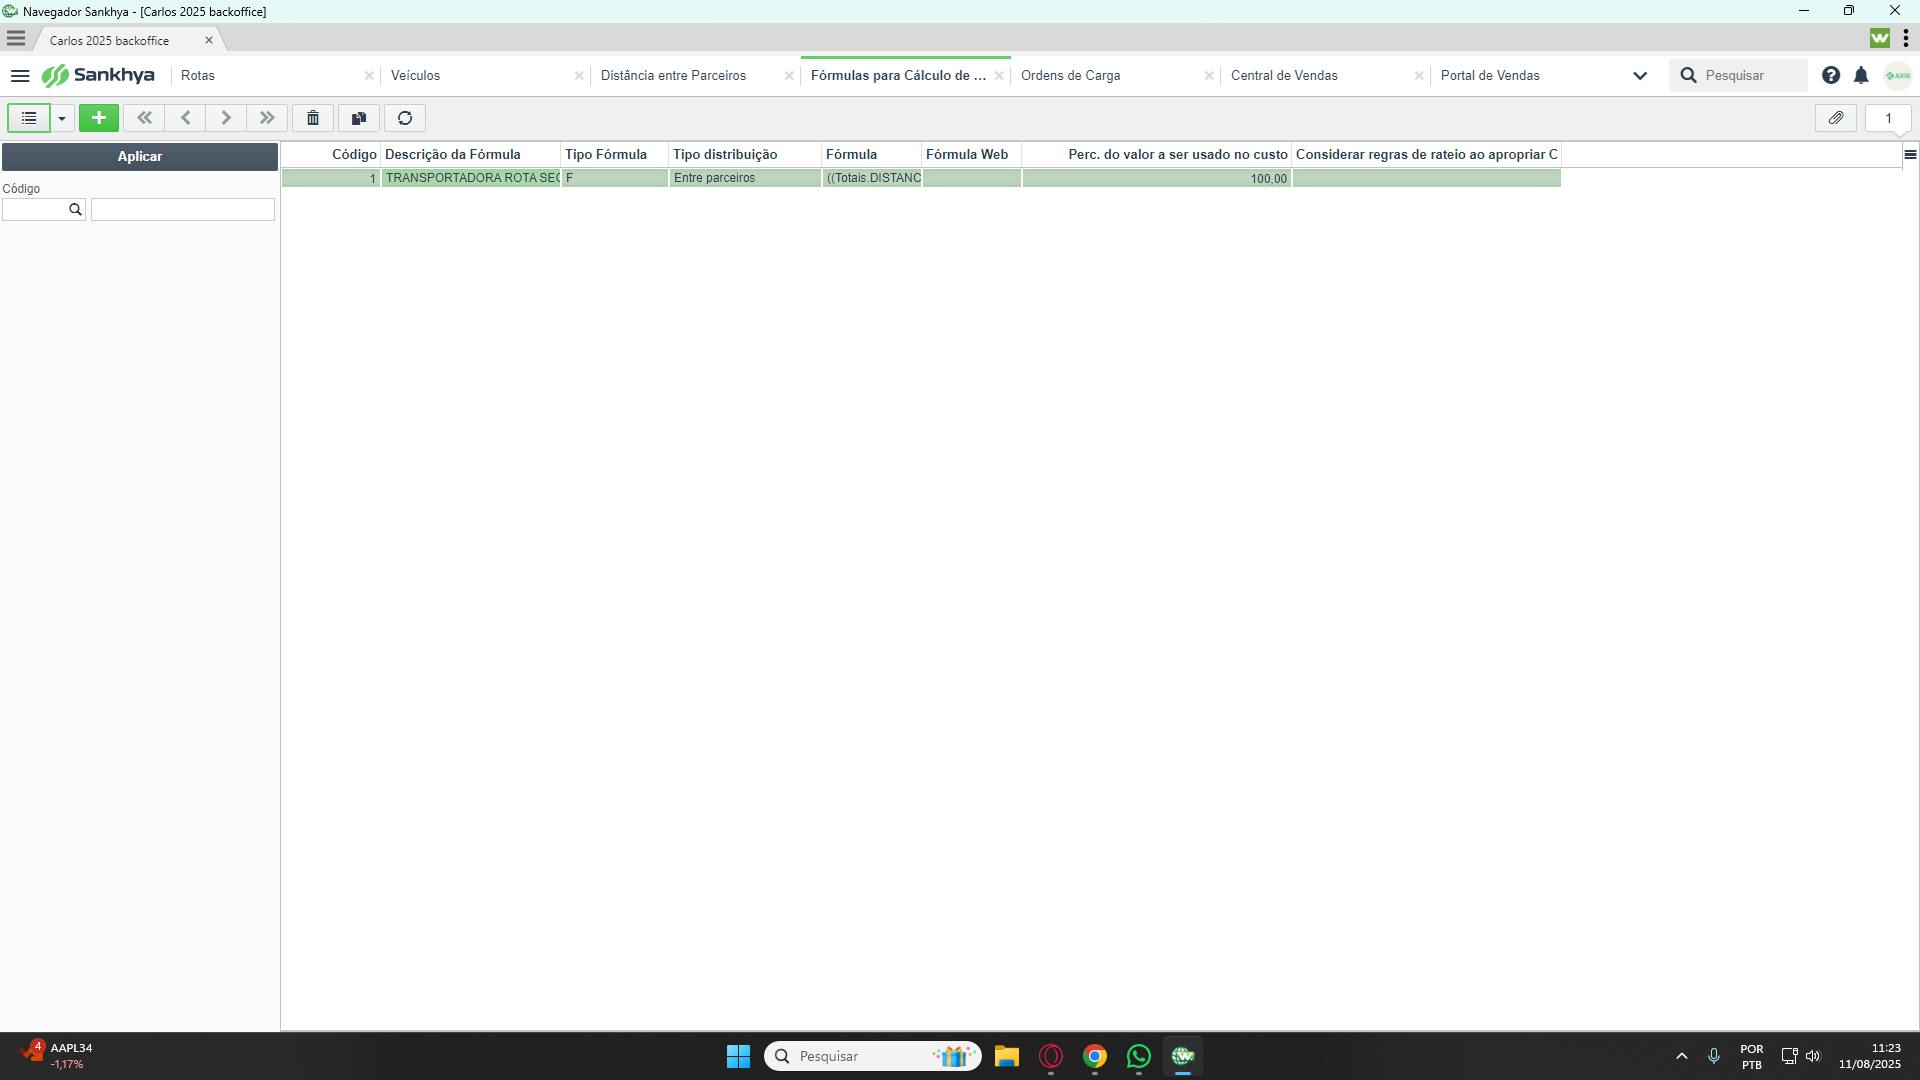Sort by Fórmula Web column header

pos(971,155)
